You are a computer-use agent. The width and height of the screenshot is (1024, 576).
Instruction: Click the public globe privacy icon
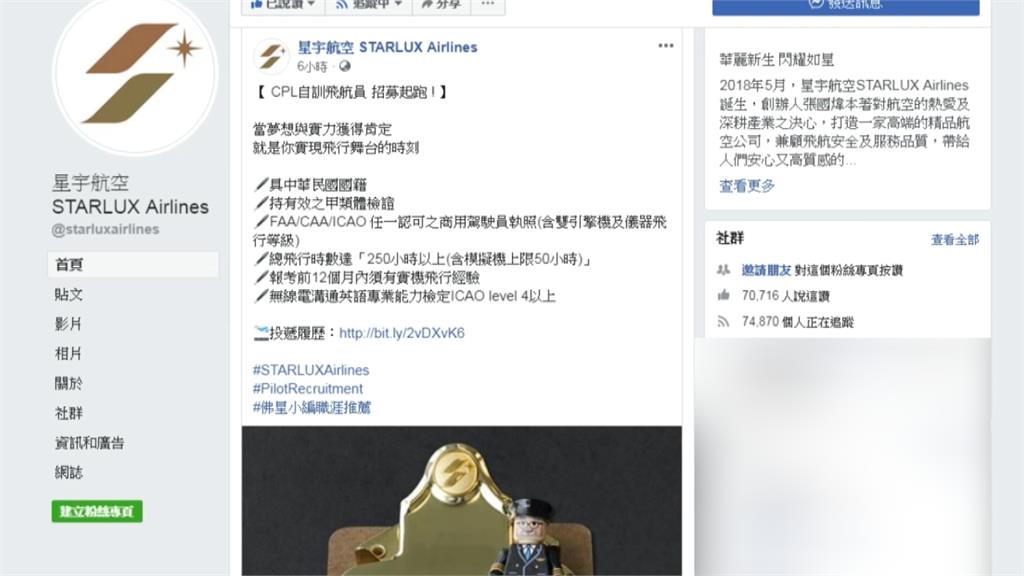[x=345, y=66]
